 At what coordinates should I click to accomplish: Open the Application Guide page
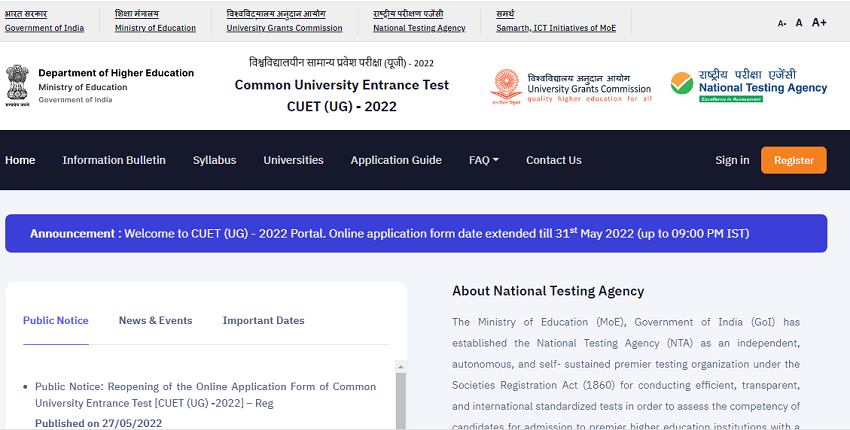(x=396, y=160)
